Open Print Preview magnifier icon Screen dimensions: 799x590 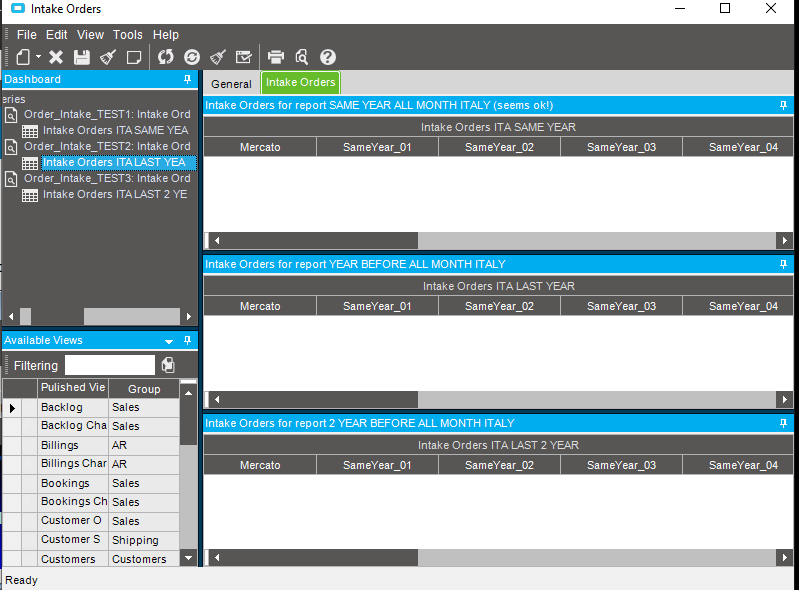point(301,57)
